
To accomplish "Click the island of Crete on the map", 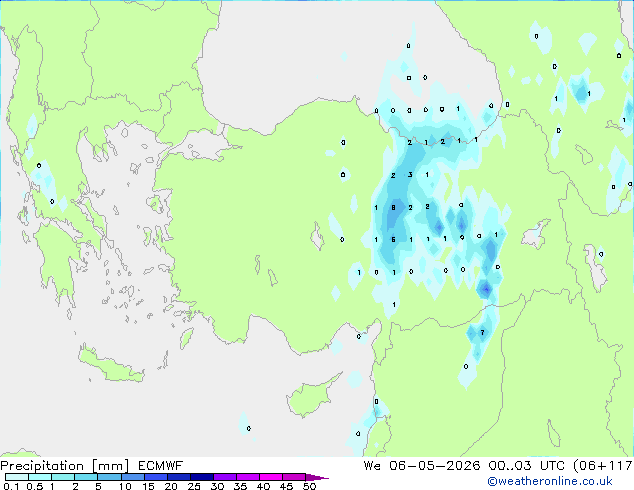I will point(111,366).
